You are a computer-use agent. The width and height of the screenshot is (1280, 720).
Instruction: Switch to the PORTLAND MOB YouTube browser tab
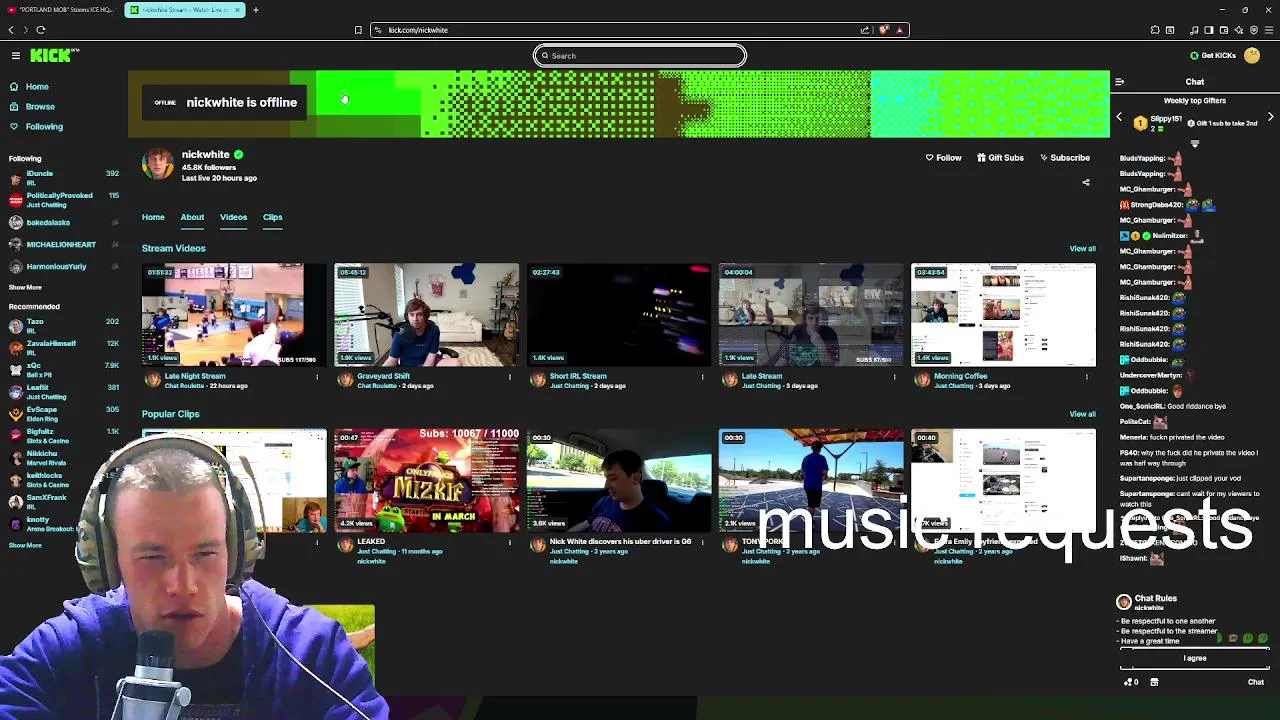[60, 10]
